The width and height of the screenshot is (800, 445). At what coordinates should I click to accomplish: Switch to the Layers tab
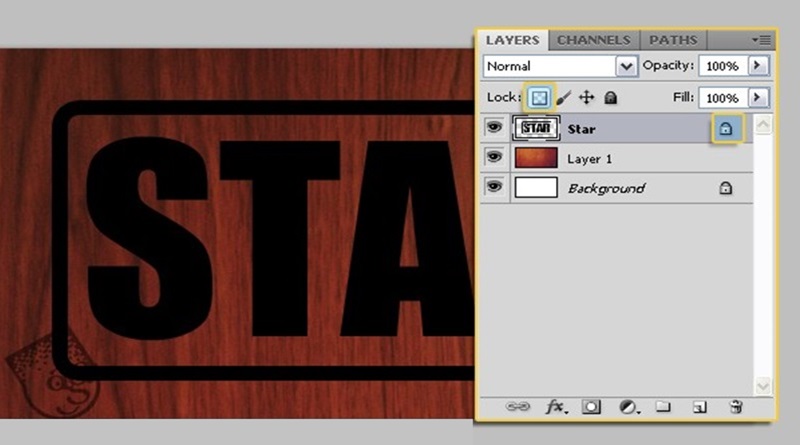pos(512,40)
